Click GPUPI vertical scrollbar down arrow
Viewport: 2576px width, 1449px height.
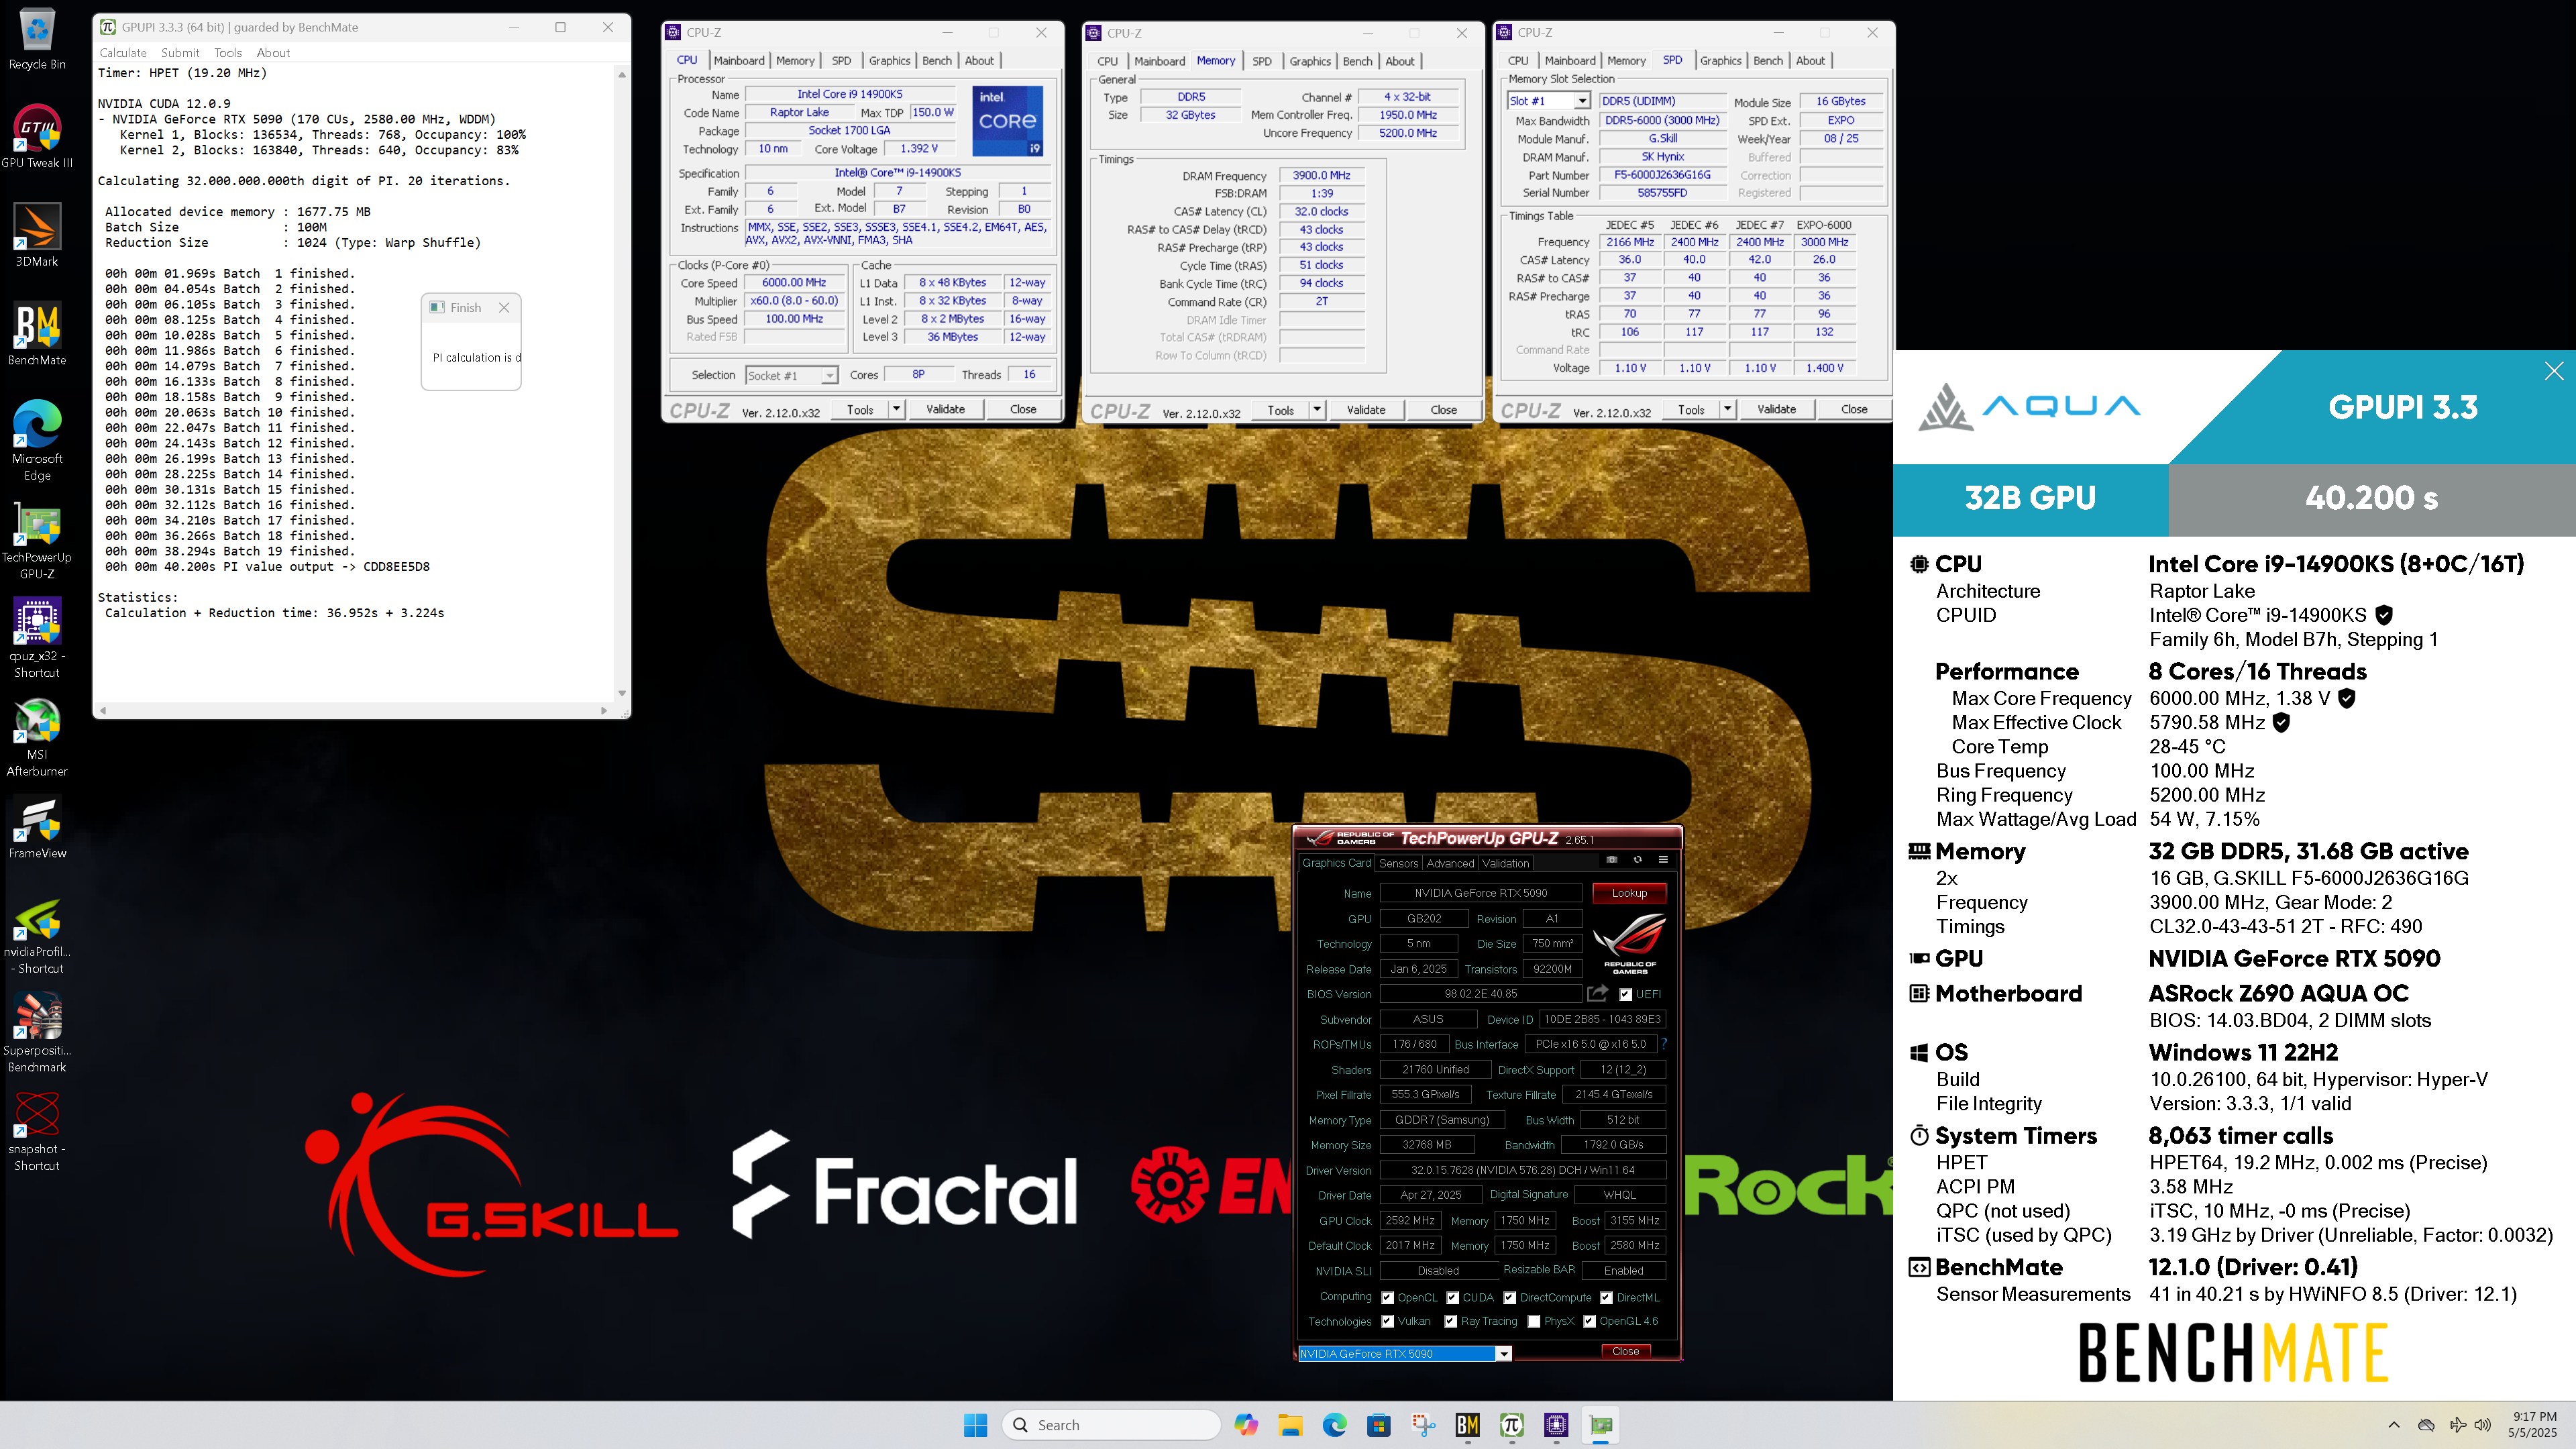tap(622, 693)
